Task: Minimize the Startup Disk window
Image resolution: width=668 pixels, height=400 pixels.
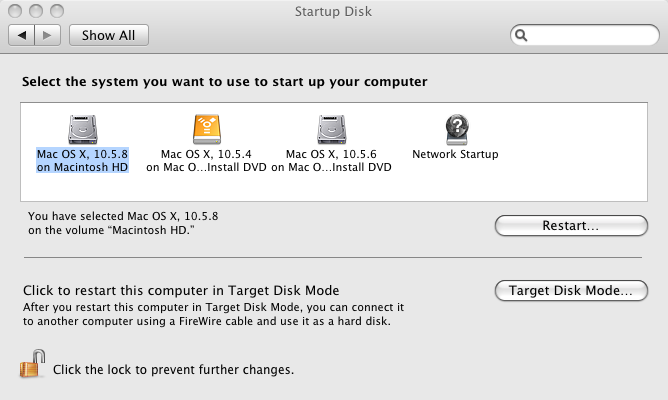Action: [x=36, y=11]
